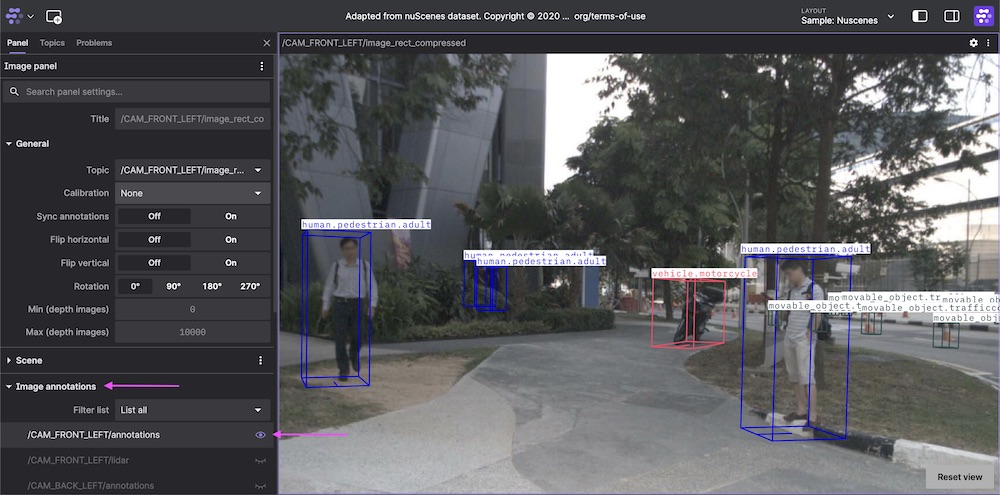Open the Topic dropdown
The image size is (1000, 495).
pos(193,170)
